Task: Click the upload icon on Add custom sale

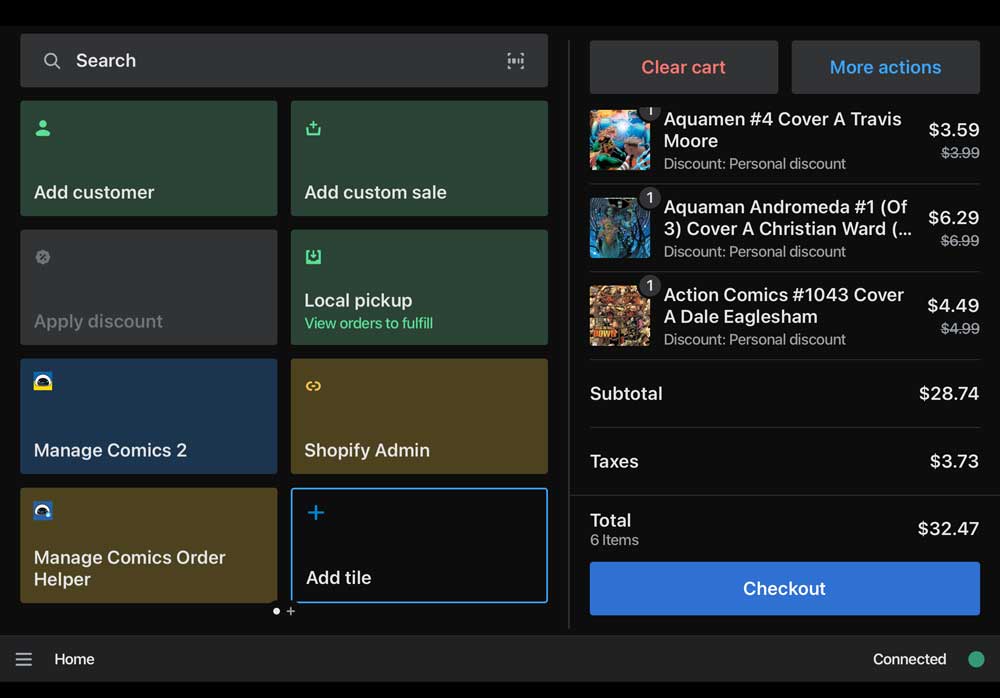Action: pos(313,128)
